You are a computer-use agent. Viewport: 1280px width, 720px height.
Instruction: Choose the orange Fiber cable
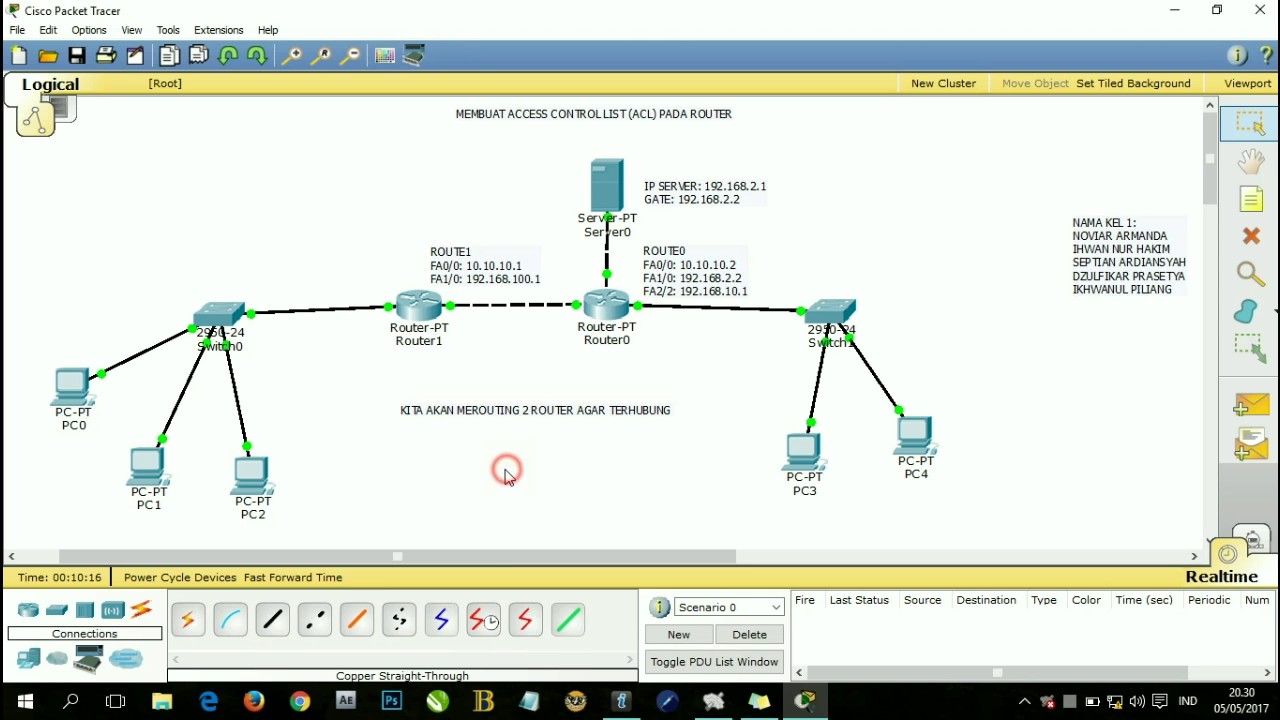[356, 621]
